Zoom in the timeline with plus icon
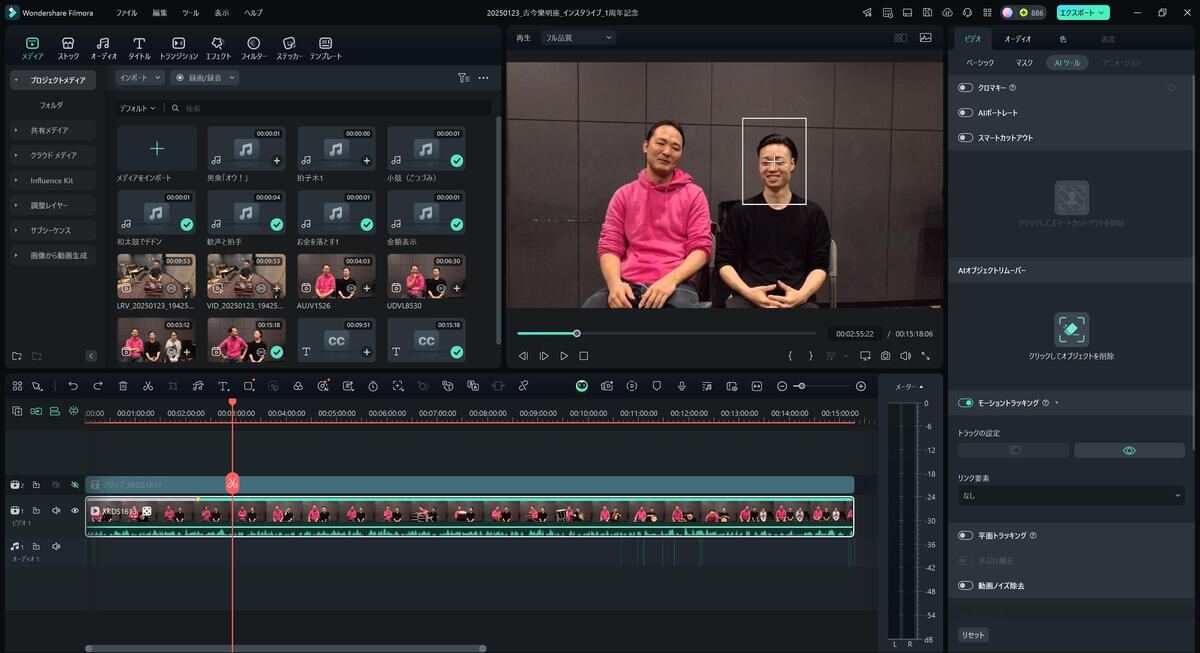The height and width of the screenshot is (653, 1200). click(x=861, y=386)
